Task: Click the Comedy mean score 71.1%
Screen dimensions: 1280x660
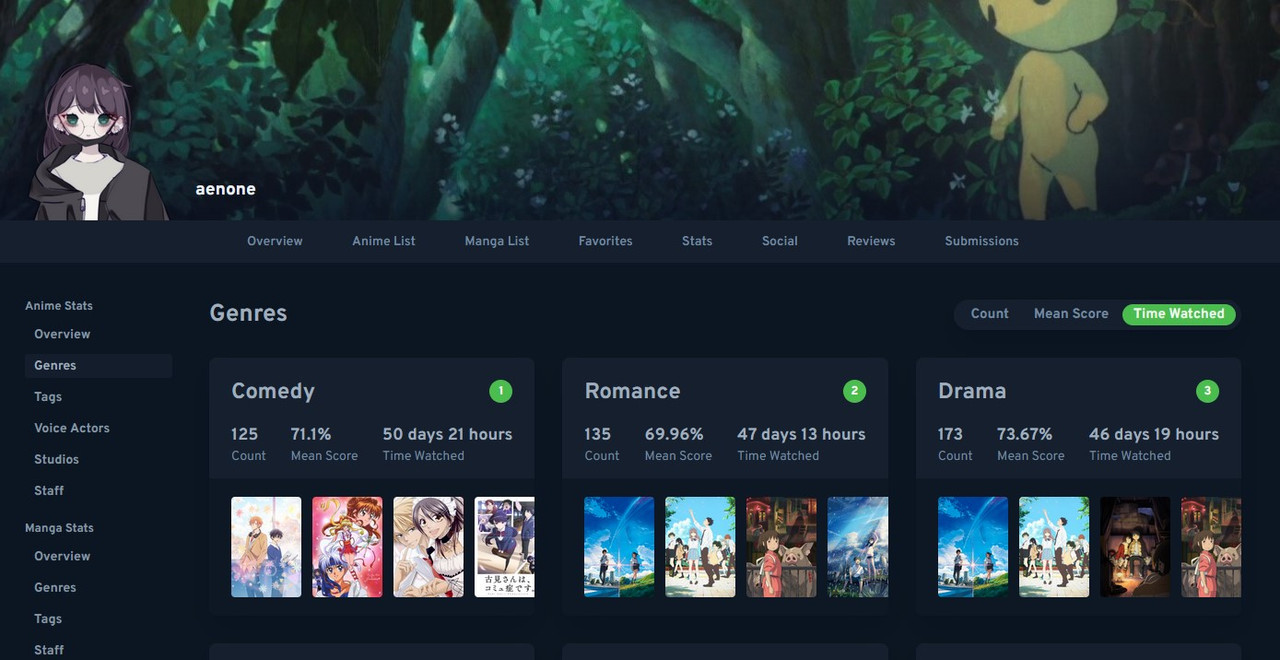Action: pyautogui.click(x=311, y=434)
